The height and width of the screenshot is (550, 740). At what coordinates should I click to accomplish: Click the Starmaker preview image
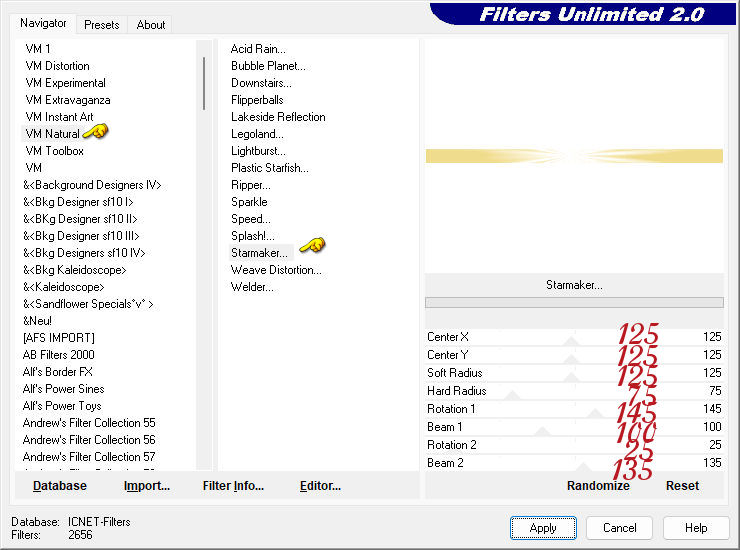pyautogui.click(x=574, y=156)
